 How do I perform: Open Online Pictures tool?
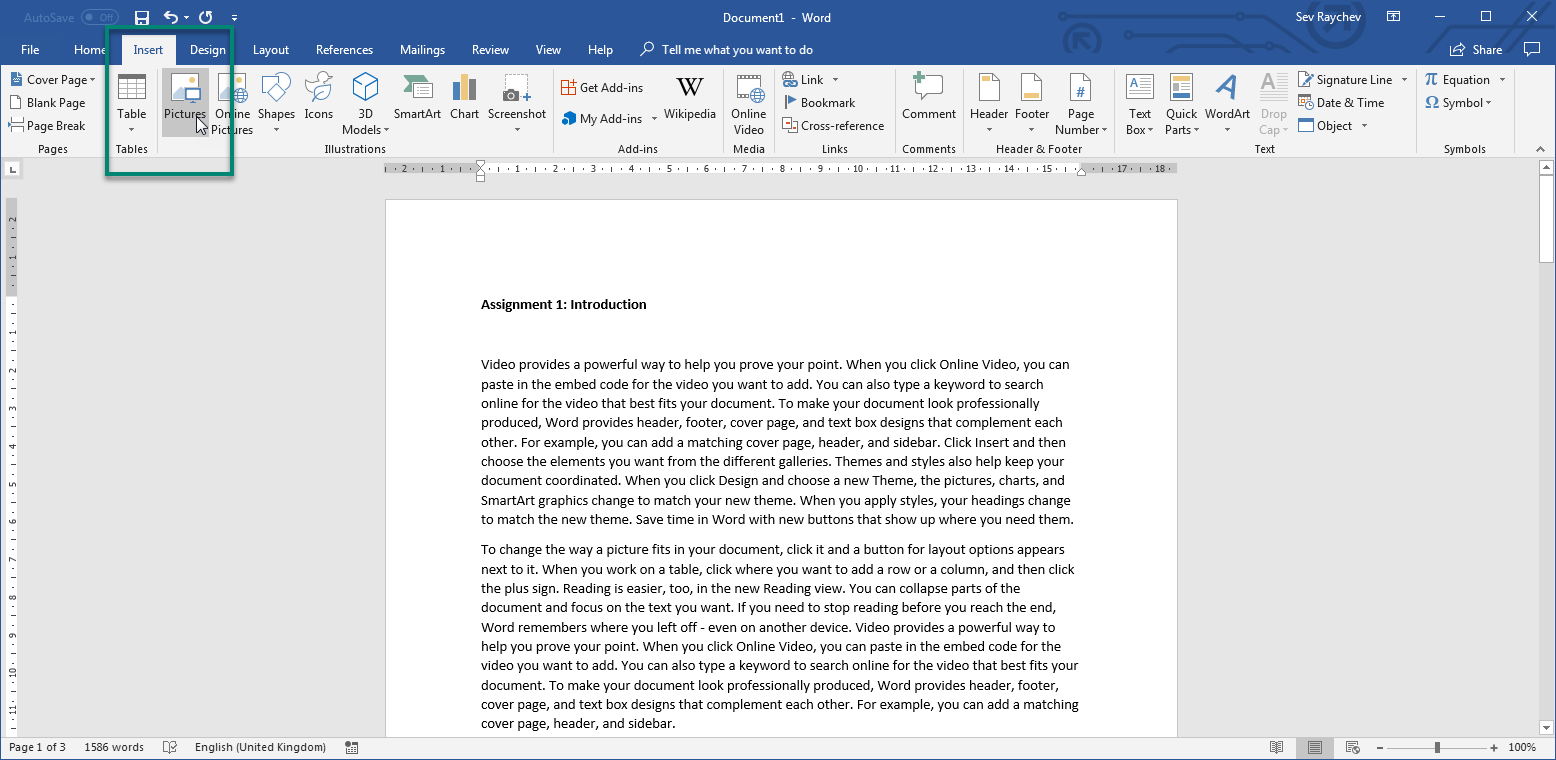233,102
